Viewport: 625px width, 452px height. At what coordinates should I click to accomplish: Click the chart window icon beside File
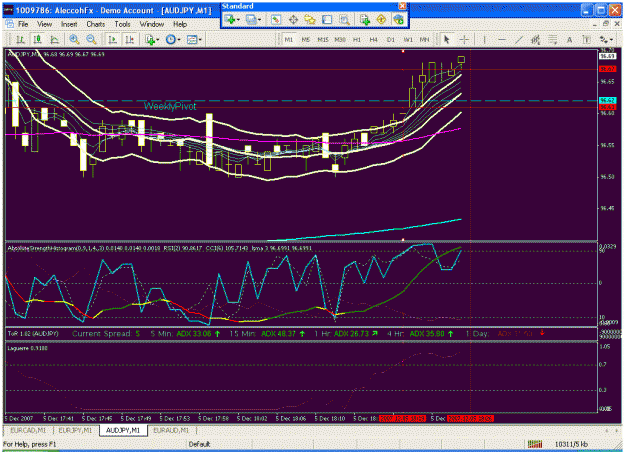9,24
